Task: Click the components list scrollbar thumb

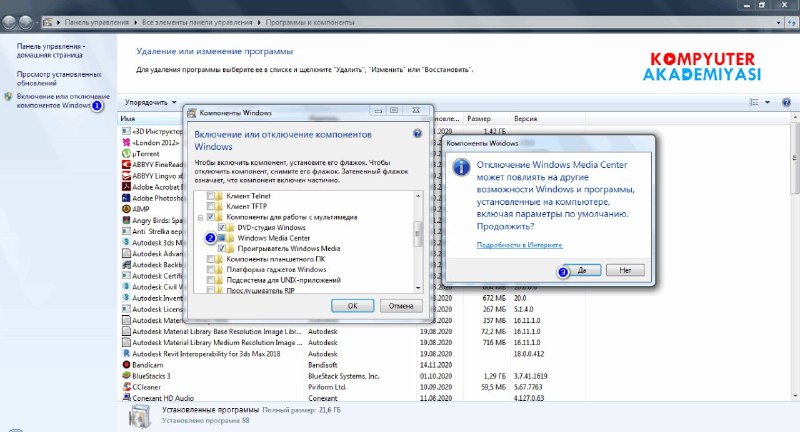Action: point(418,234)
